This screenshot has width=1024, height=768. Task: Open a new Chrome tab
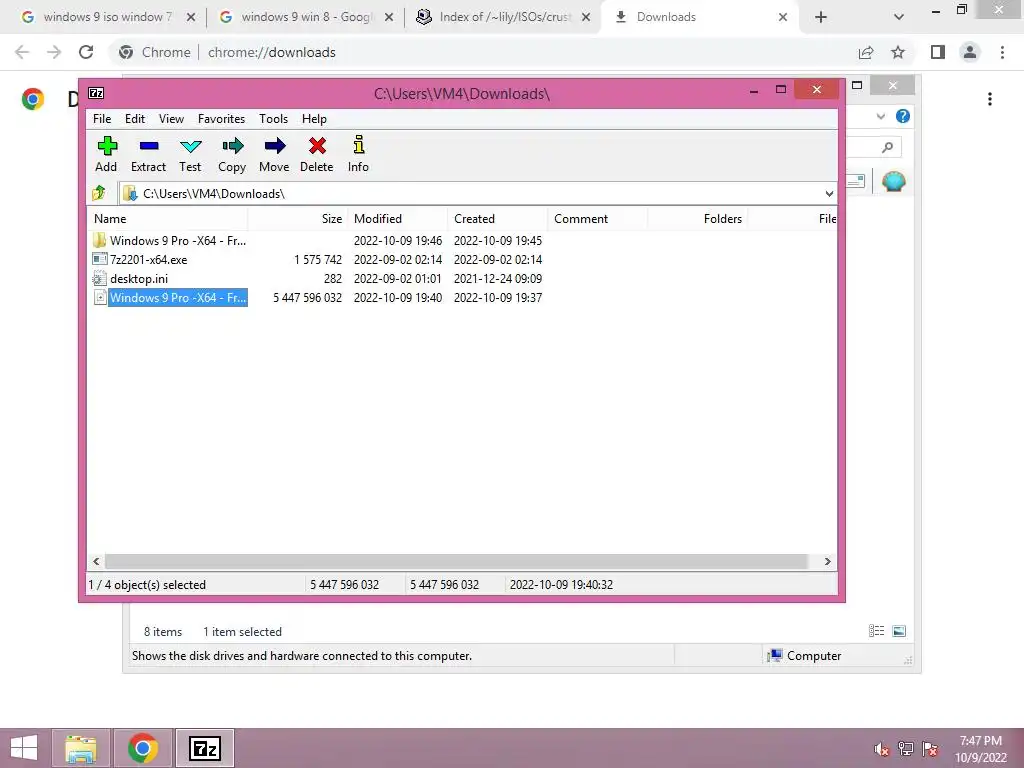[821, 17]
